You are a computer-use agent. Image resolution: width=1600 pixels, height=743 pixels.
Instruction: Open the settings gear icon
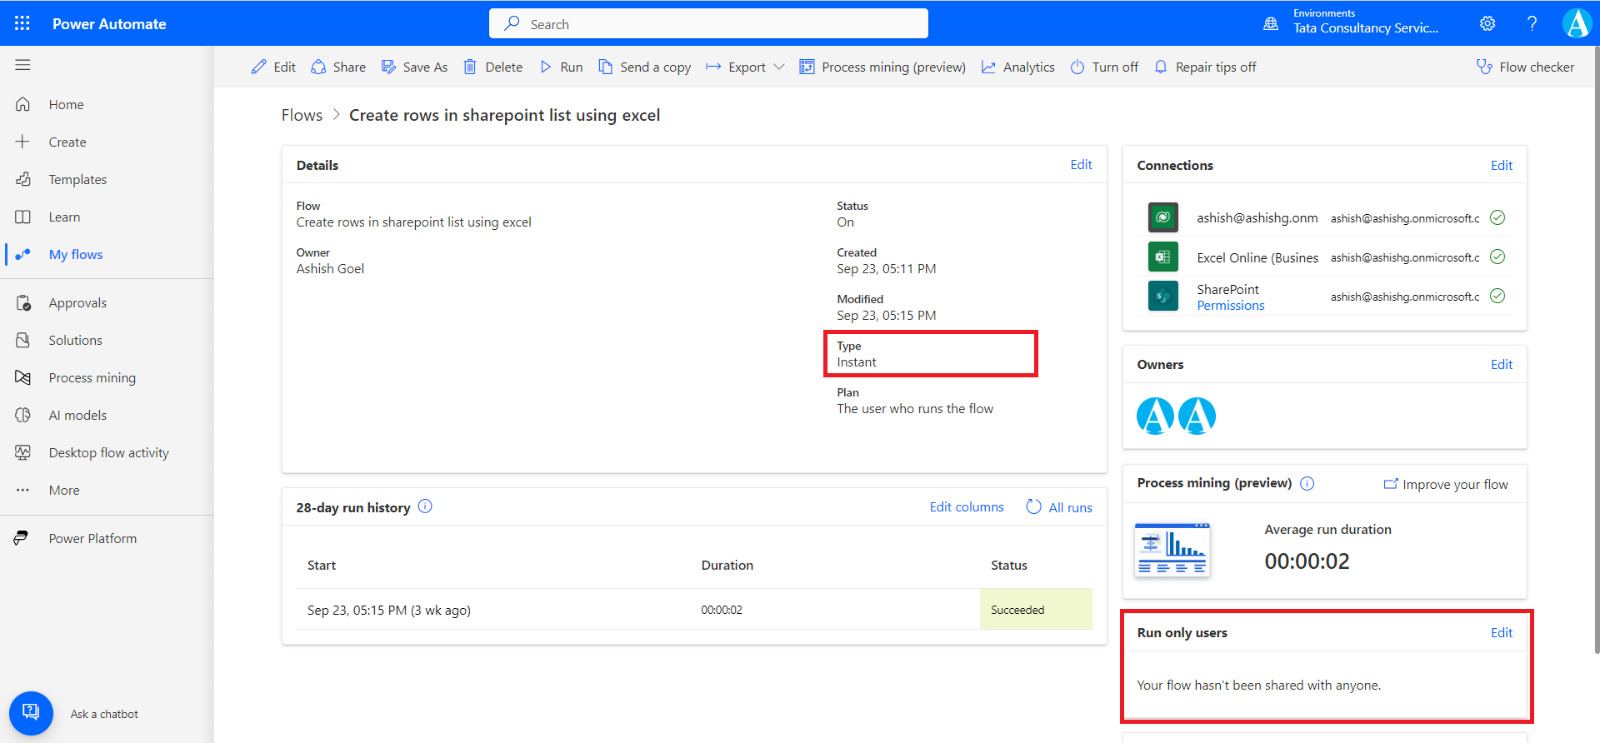(1487, 23)
